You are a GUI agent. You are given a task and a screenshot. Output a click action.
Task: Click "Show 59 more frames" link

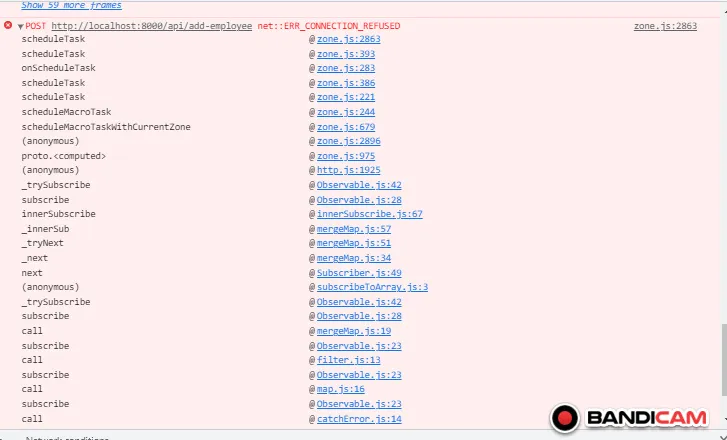[x=71, y=5]
